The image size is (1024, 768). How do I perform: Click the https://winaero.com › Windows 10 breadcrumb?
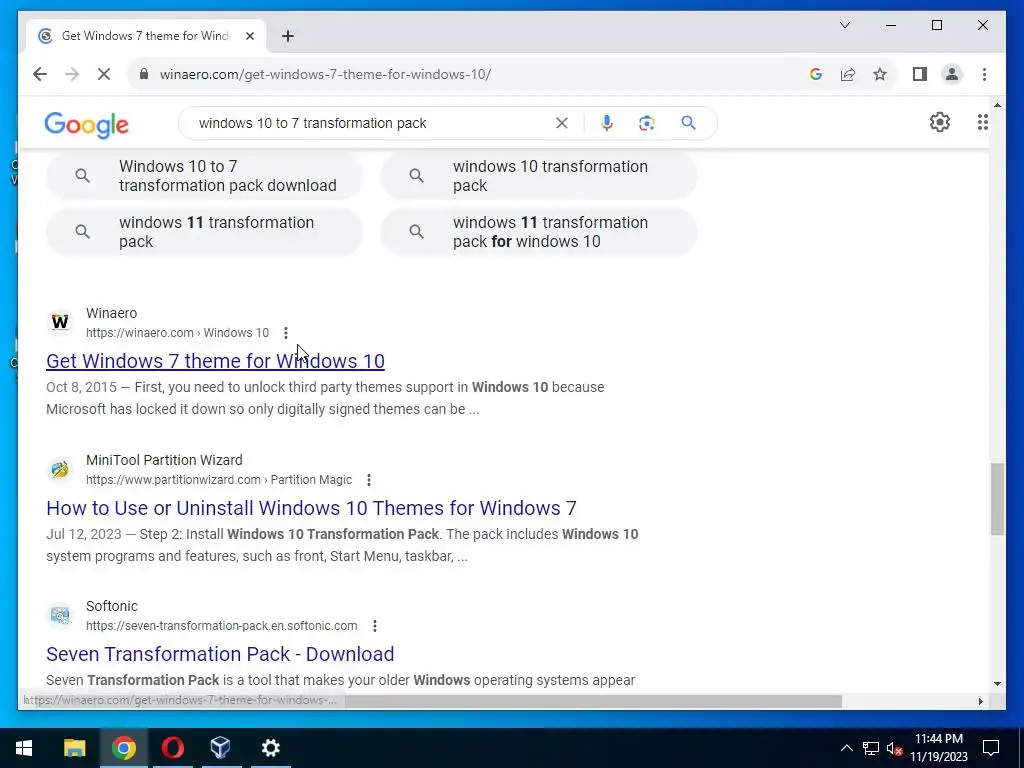pyautogui.click(x=177, y=333)
